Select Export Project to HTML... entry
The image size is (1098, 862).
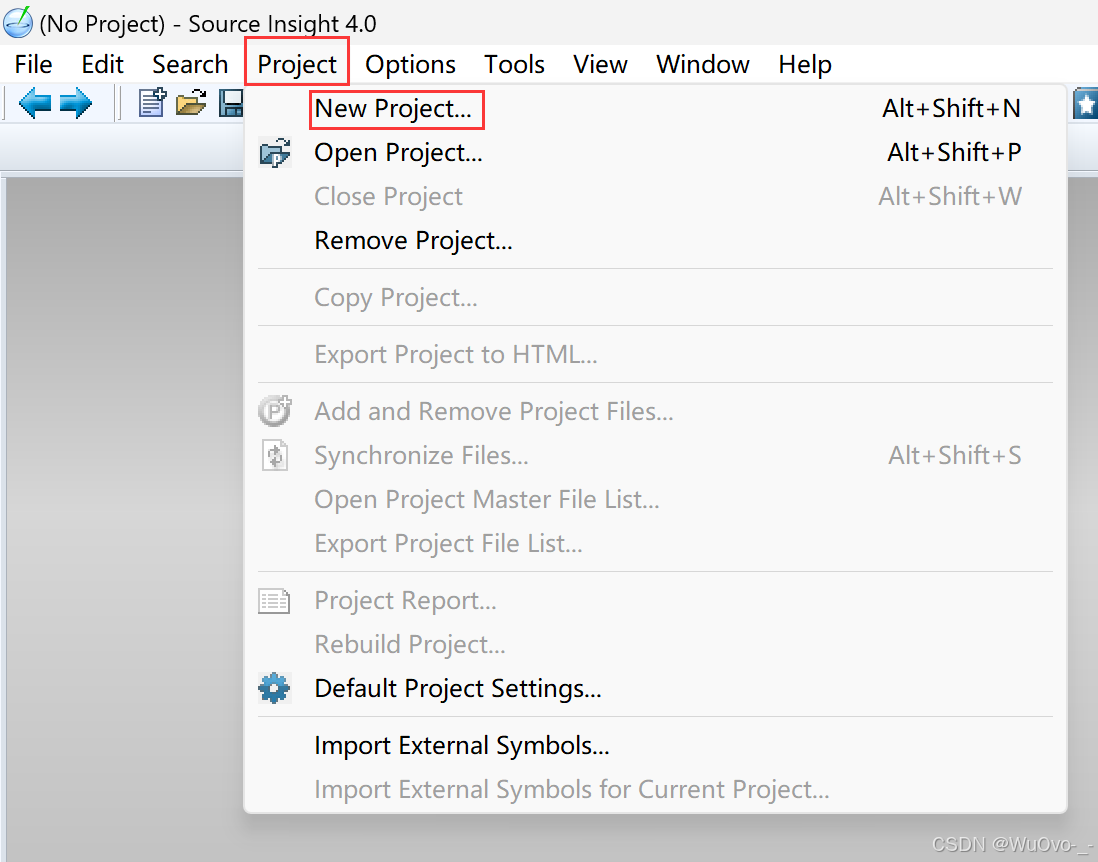(655, 354)
